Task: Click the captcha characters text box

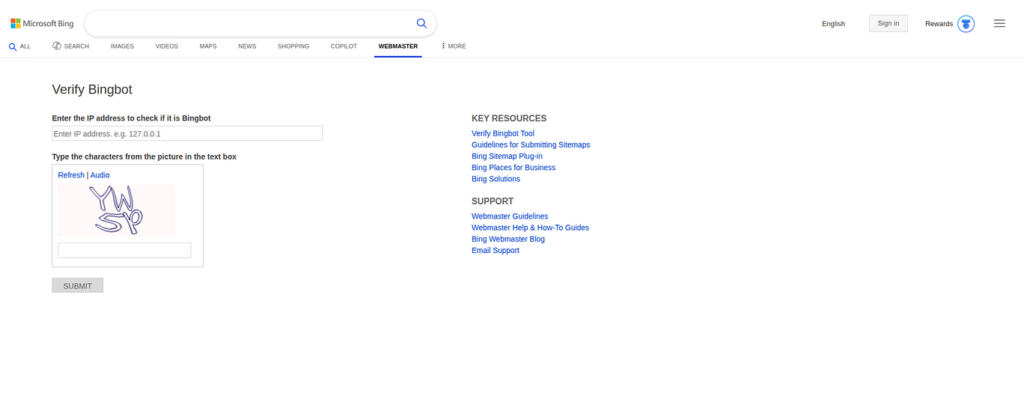Action: tap(124, 250)
